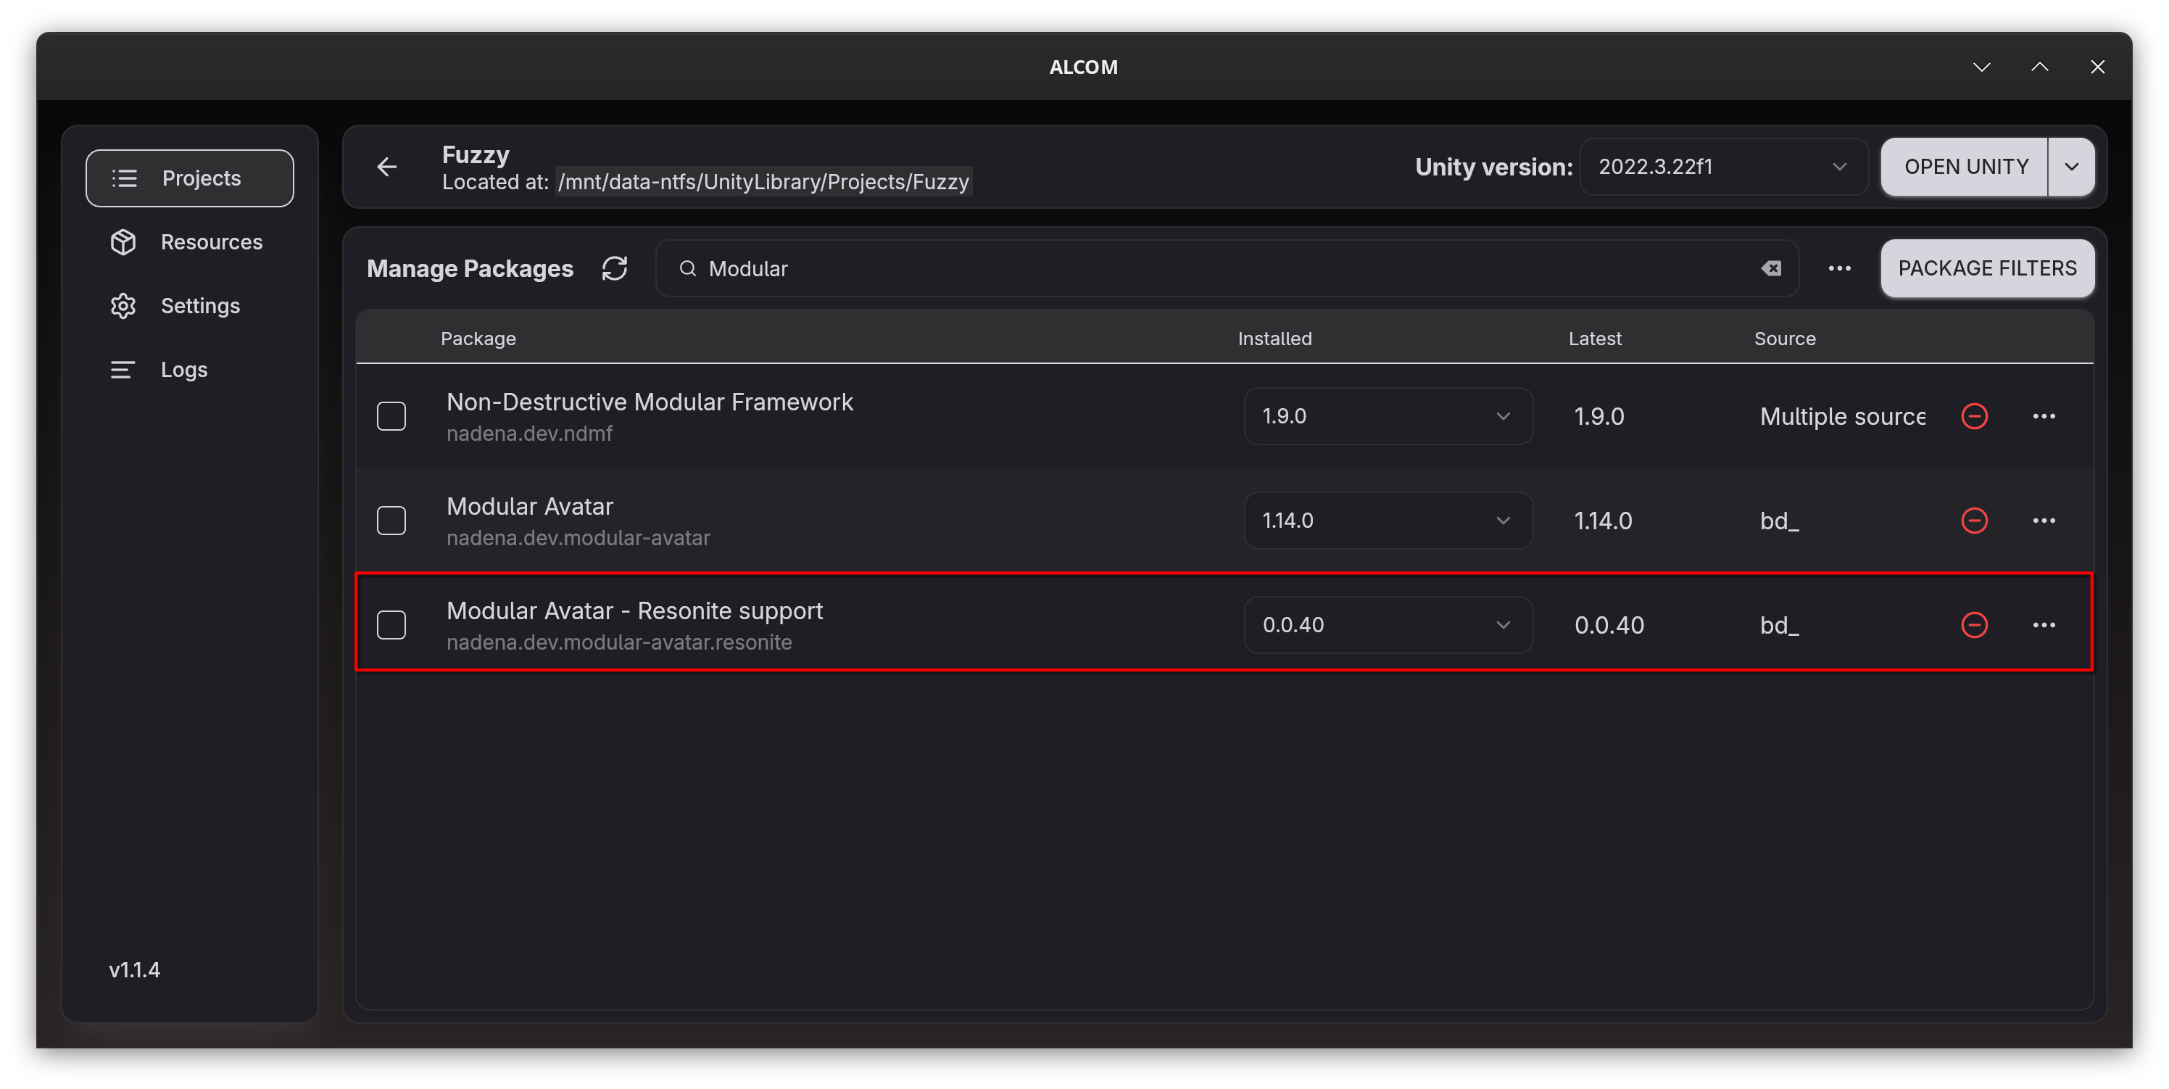This screenshot has height=1089, width=2169.
Task: Remove the Non-Destructive Modular Framework package
Action: [x=1975, y=416]
